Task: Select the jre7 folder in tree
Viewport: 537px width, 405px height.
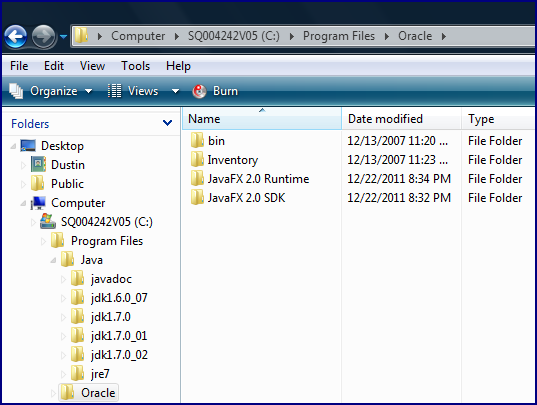Action: [x=100, y=374]
